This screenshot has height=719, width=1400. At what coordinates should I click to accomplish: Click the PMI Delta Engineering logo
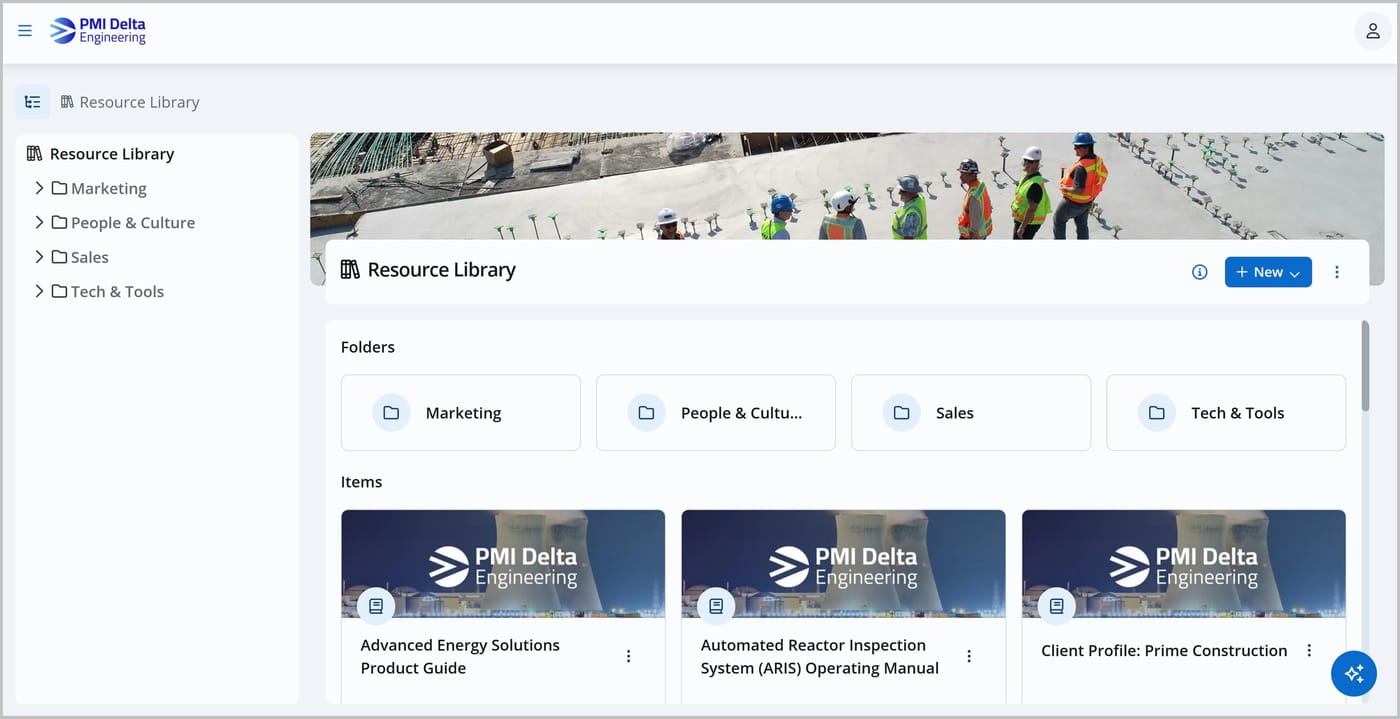coord(98,31)
